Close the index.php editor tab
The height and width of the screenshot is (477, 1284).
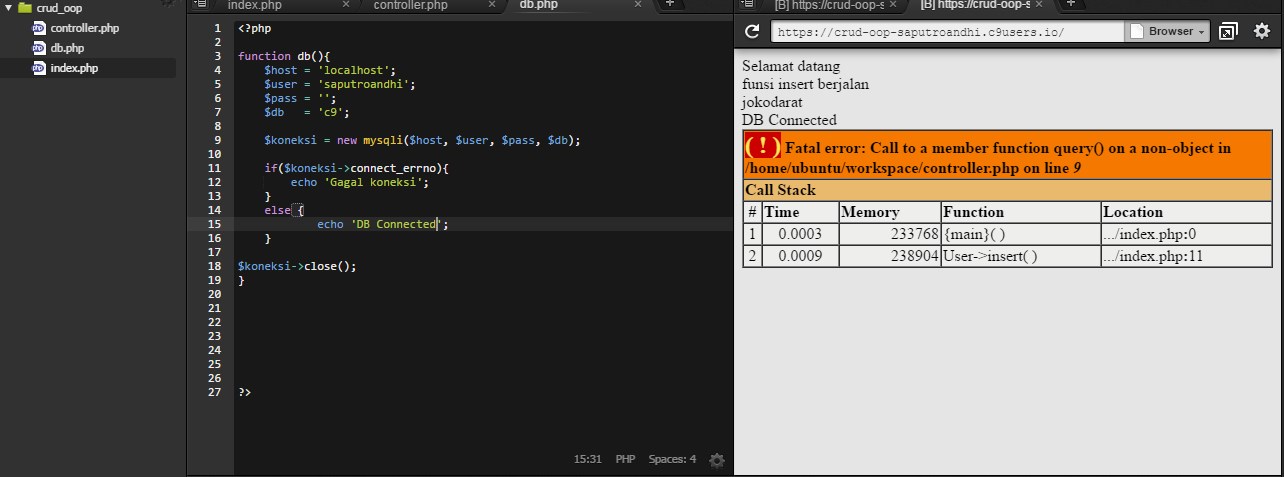pos(346,4)
